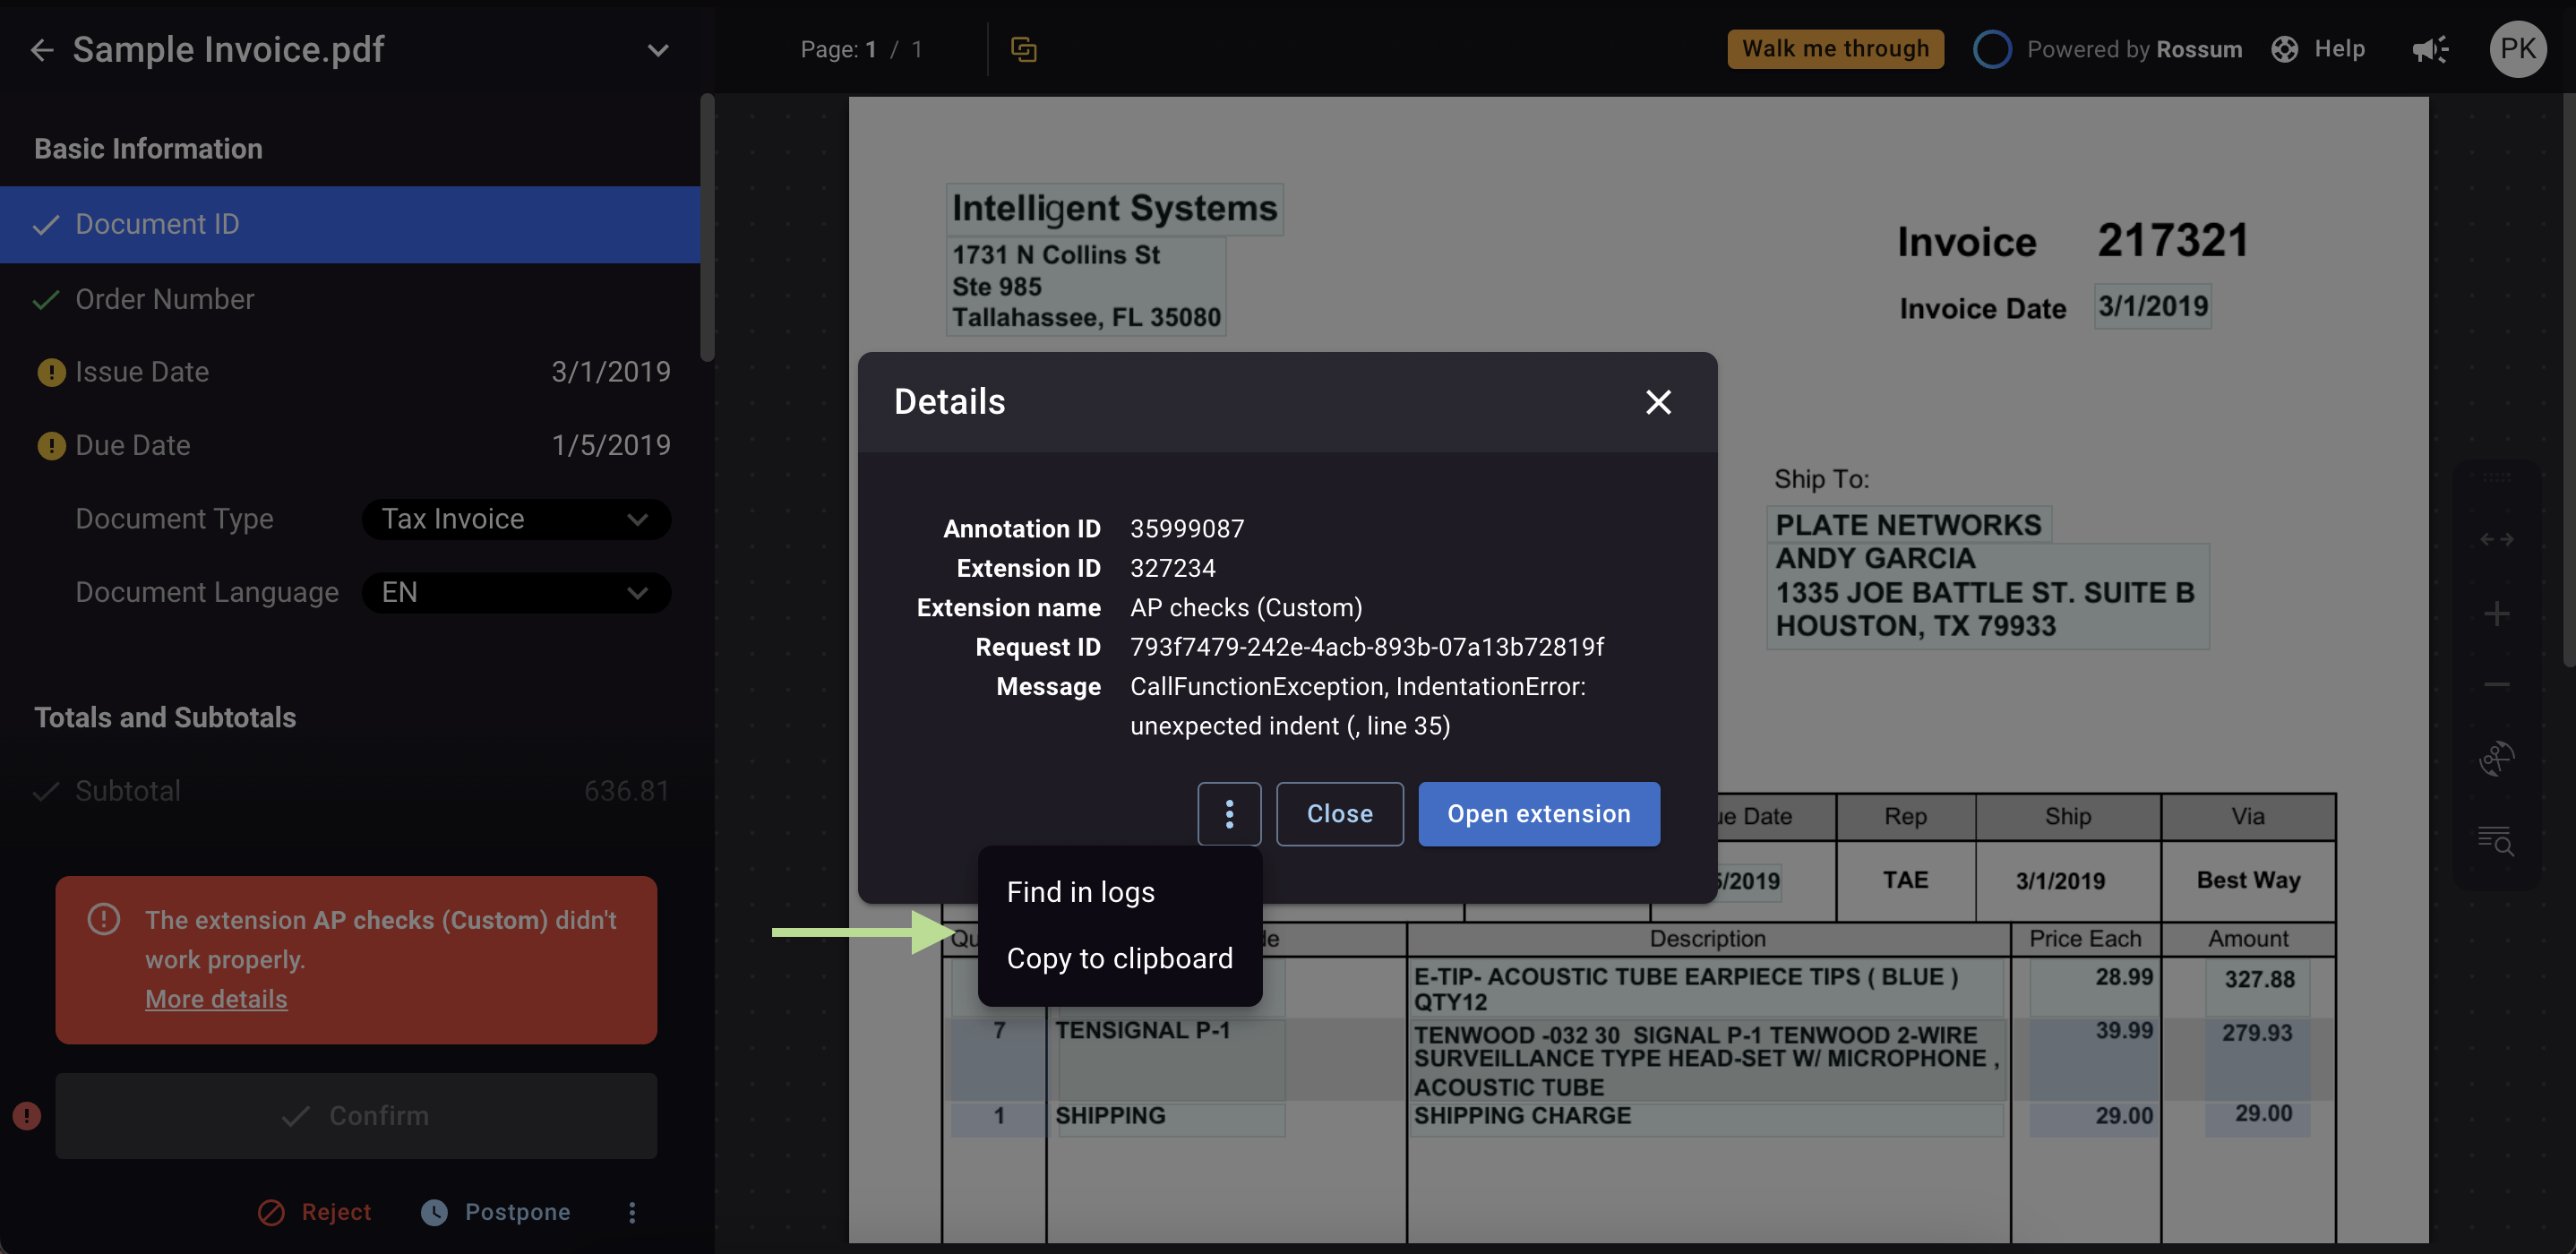
Task: Click the Walk me through button
Action: click(1835, 49)
